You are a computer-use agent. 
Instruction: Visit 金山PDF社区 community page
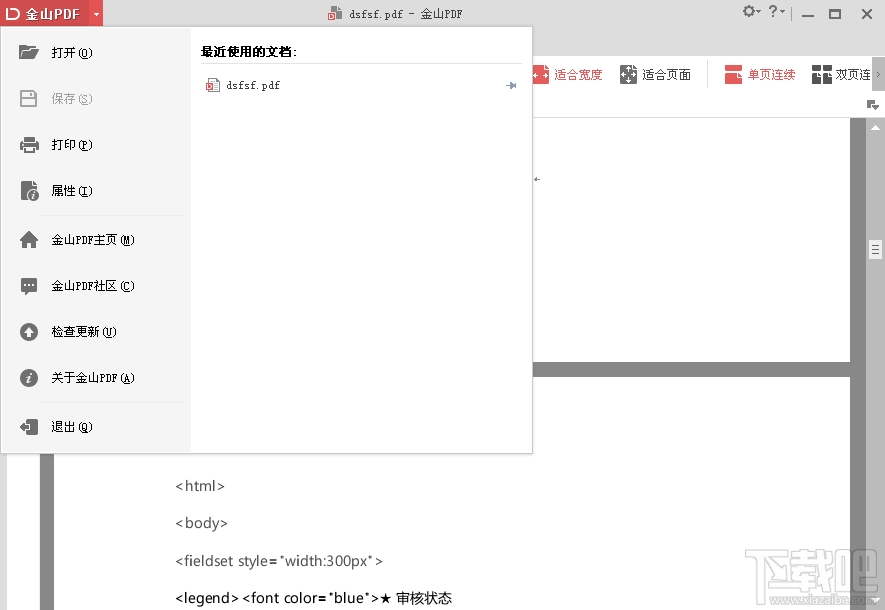tap(27, 285)
